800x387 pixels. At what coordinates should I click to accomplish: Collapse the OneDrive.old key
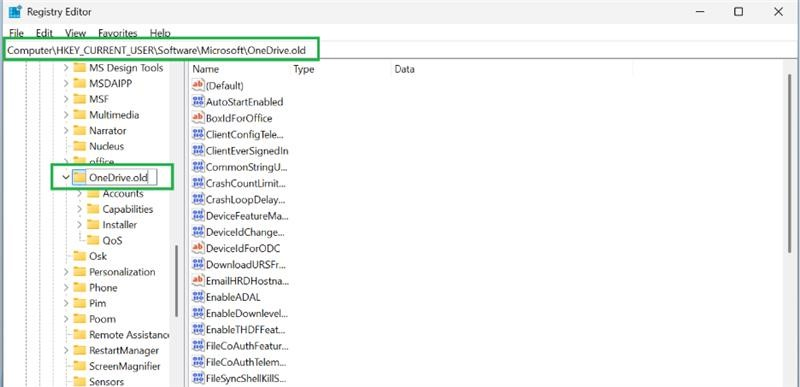point(65,177)
